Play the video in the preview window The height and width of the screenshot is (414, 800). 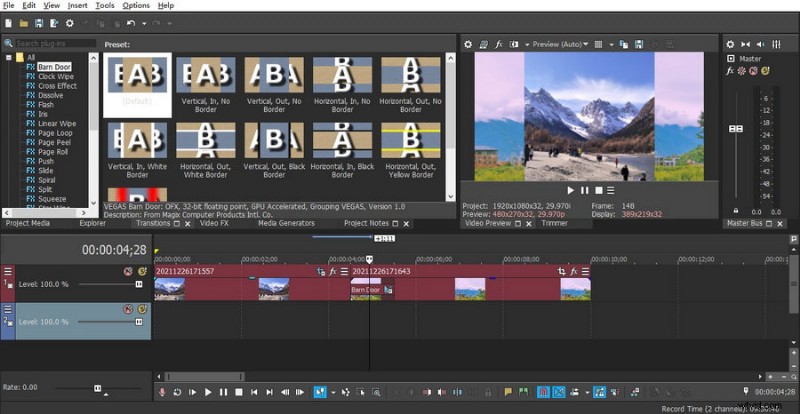click(x=570, y=190)
